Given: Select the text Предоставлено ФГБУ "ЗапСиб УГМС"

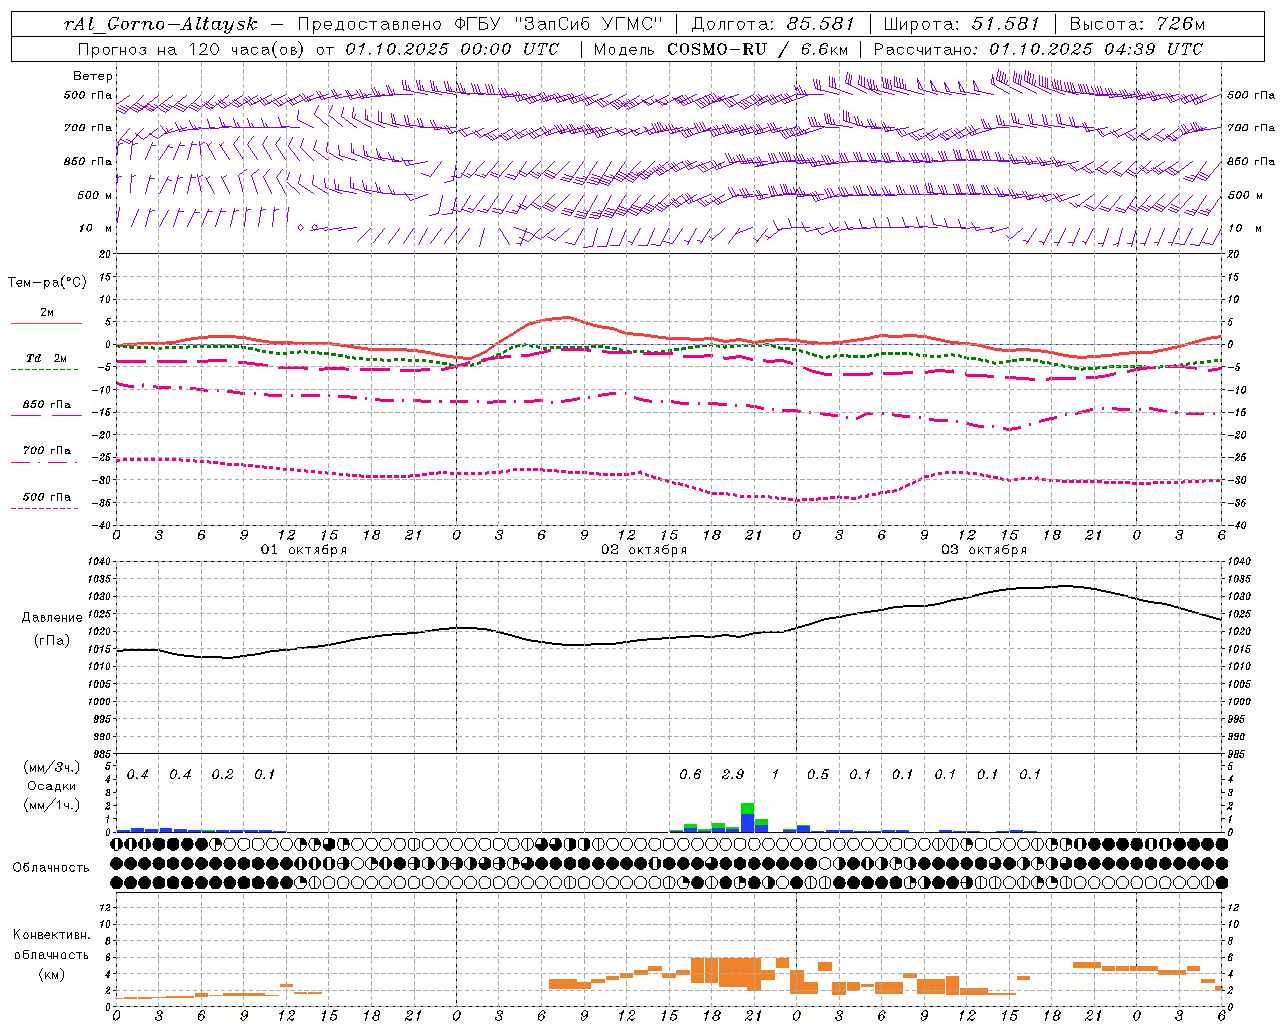Looking at the screenshot, I should pos(481,24).
